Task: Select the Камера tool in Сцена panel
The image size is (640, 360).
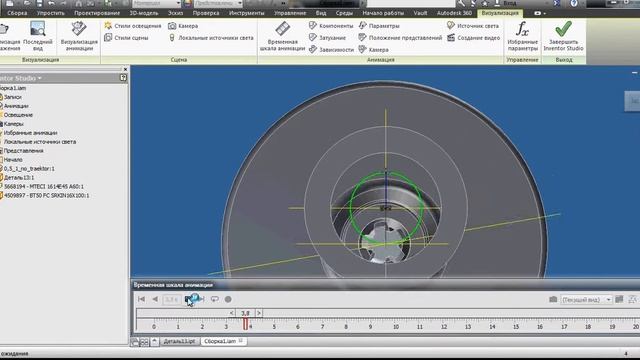Action: (183, 26)
